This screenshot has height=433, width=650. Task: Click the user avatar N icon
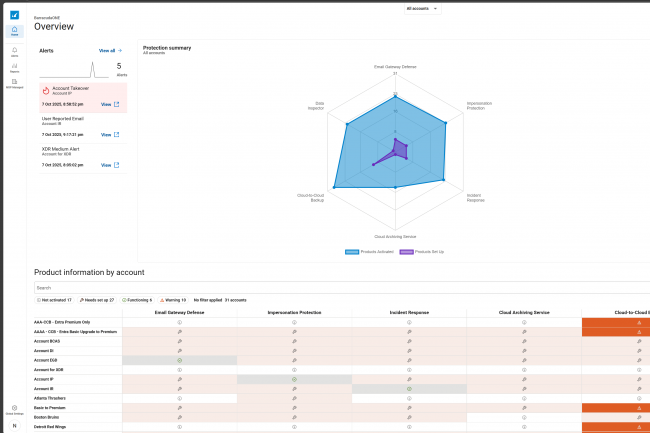[x=14, y=426]
